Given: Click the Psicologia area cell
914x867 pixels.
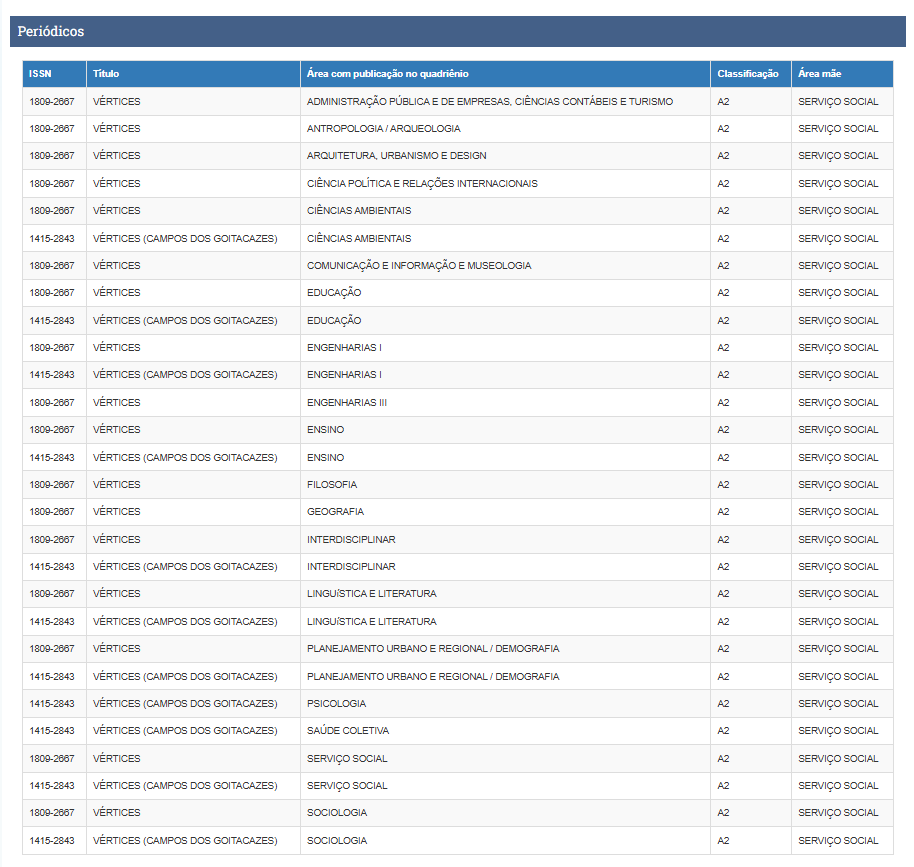Looking at the screenshot, I should (336, 704).
